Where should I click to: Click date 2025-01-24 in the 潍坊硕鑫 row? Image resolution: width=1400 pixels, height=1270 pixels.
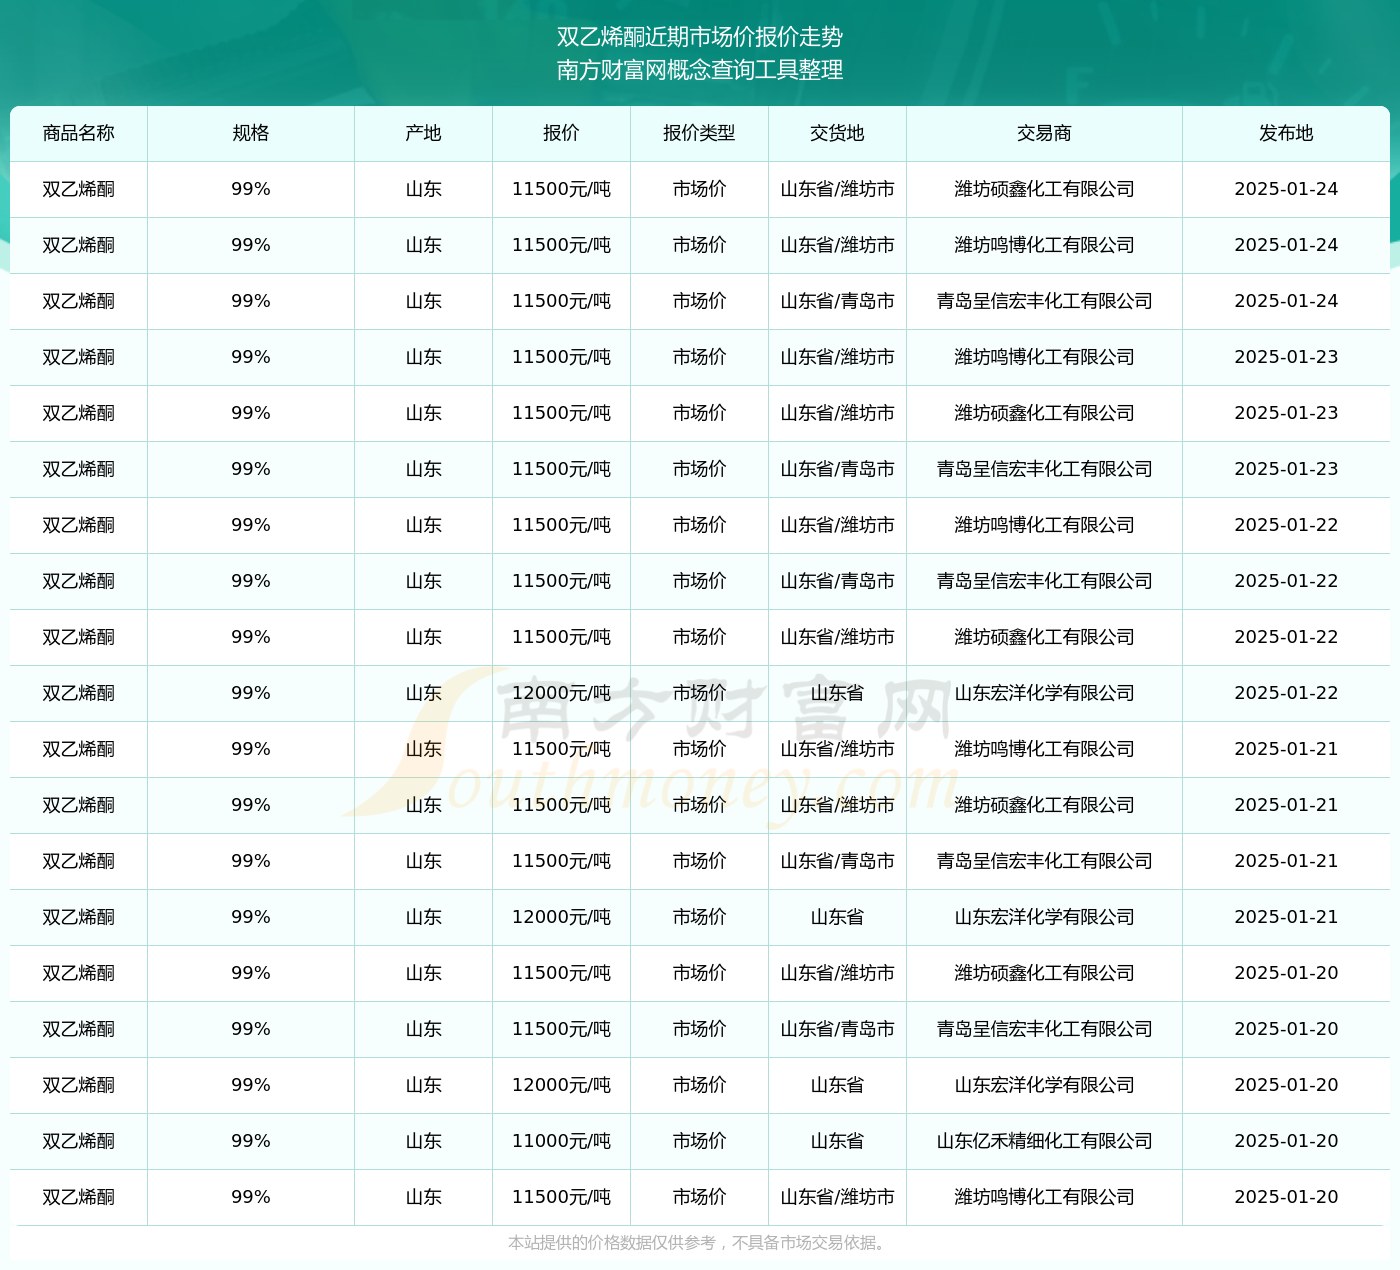click(x=1287, y=189)
